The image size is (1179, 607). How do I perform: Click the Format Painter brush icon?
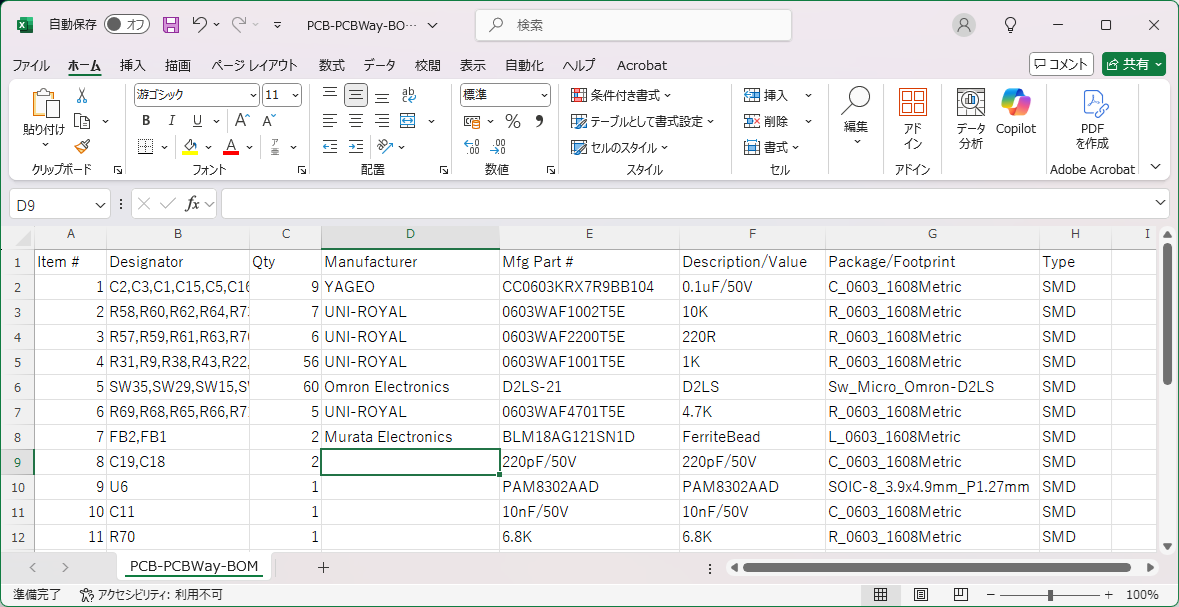81,147
